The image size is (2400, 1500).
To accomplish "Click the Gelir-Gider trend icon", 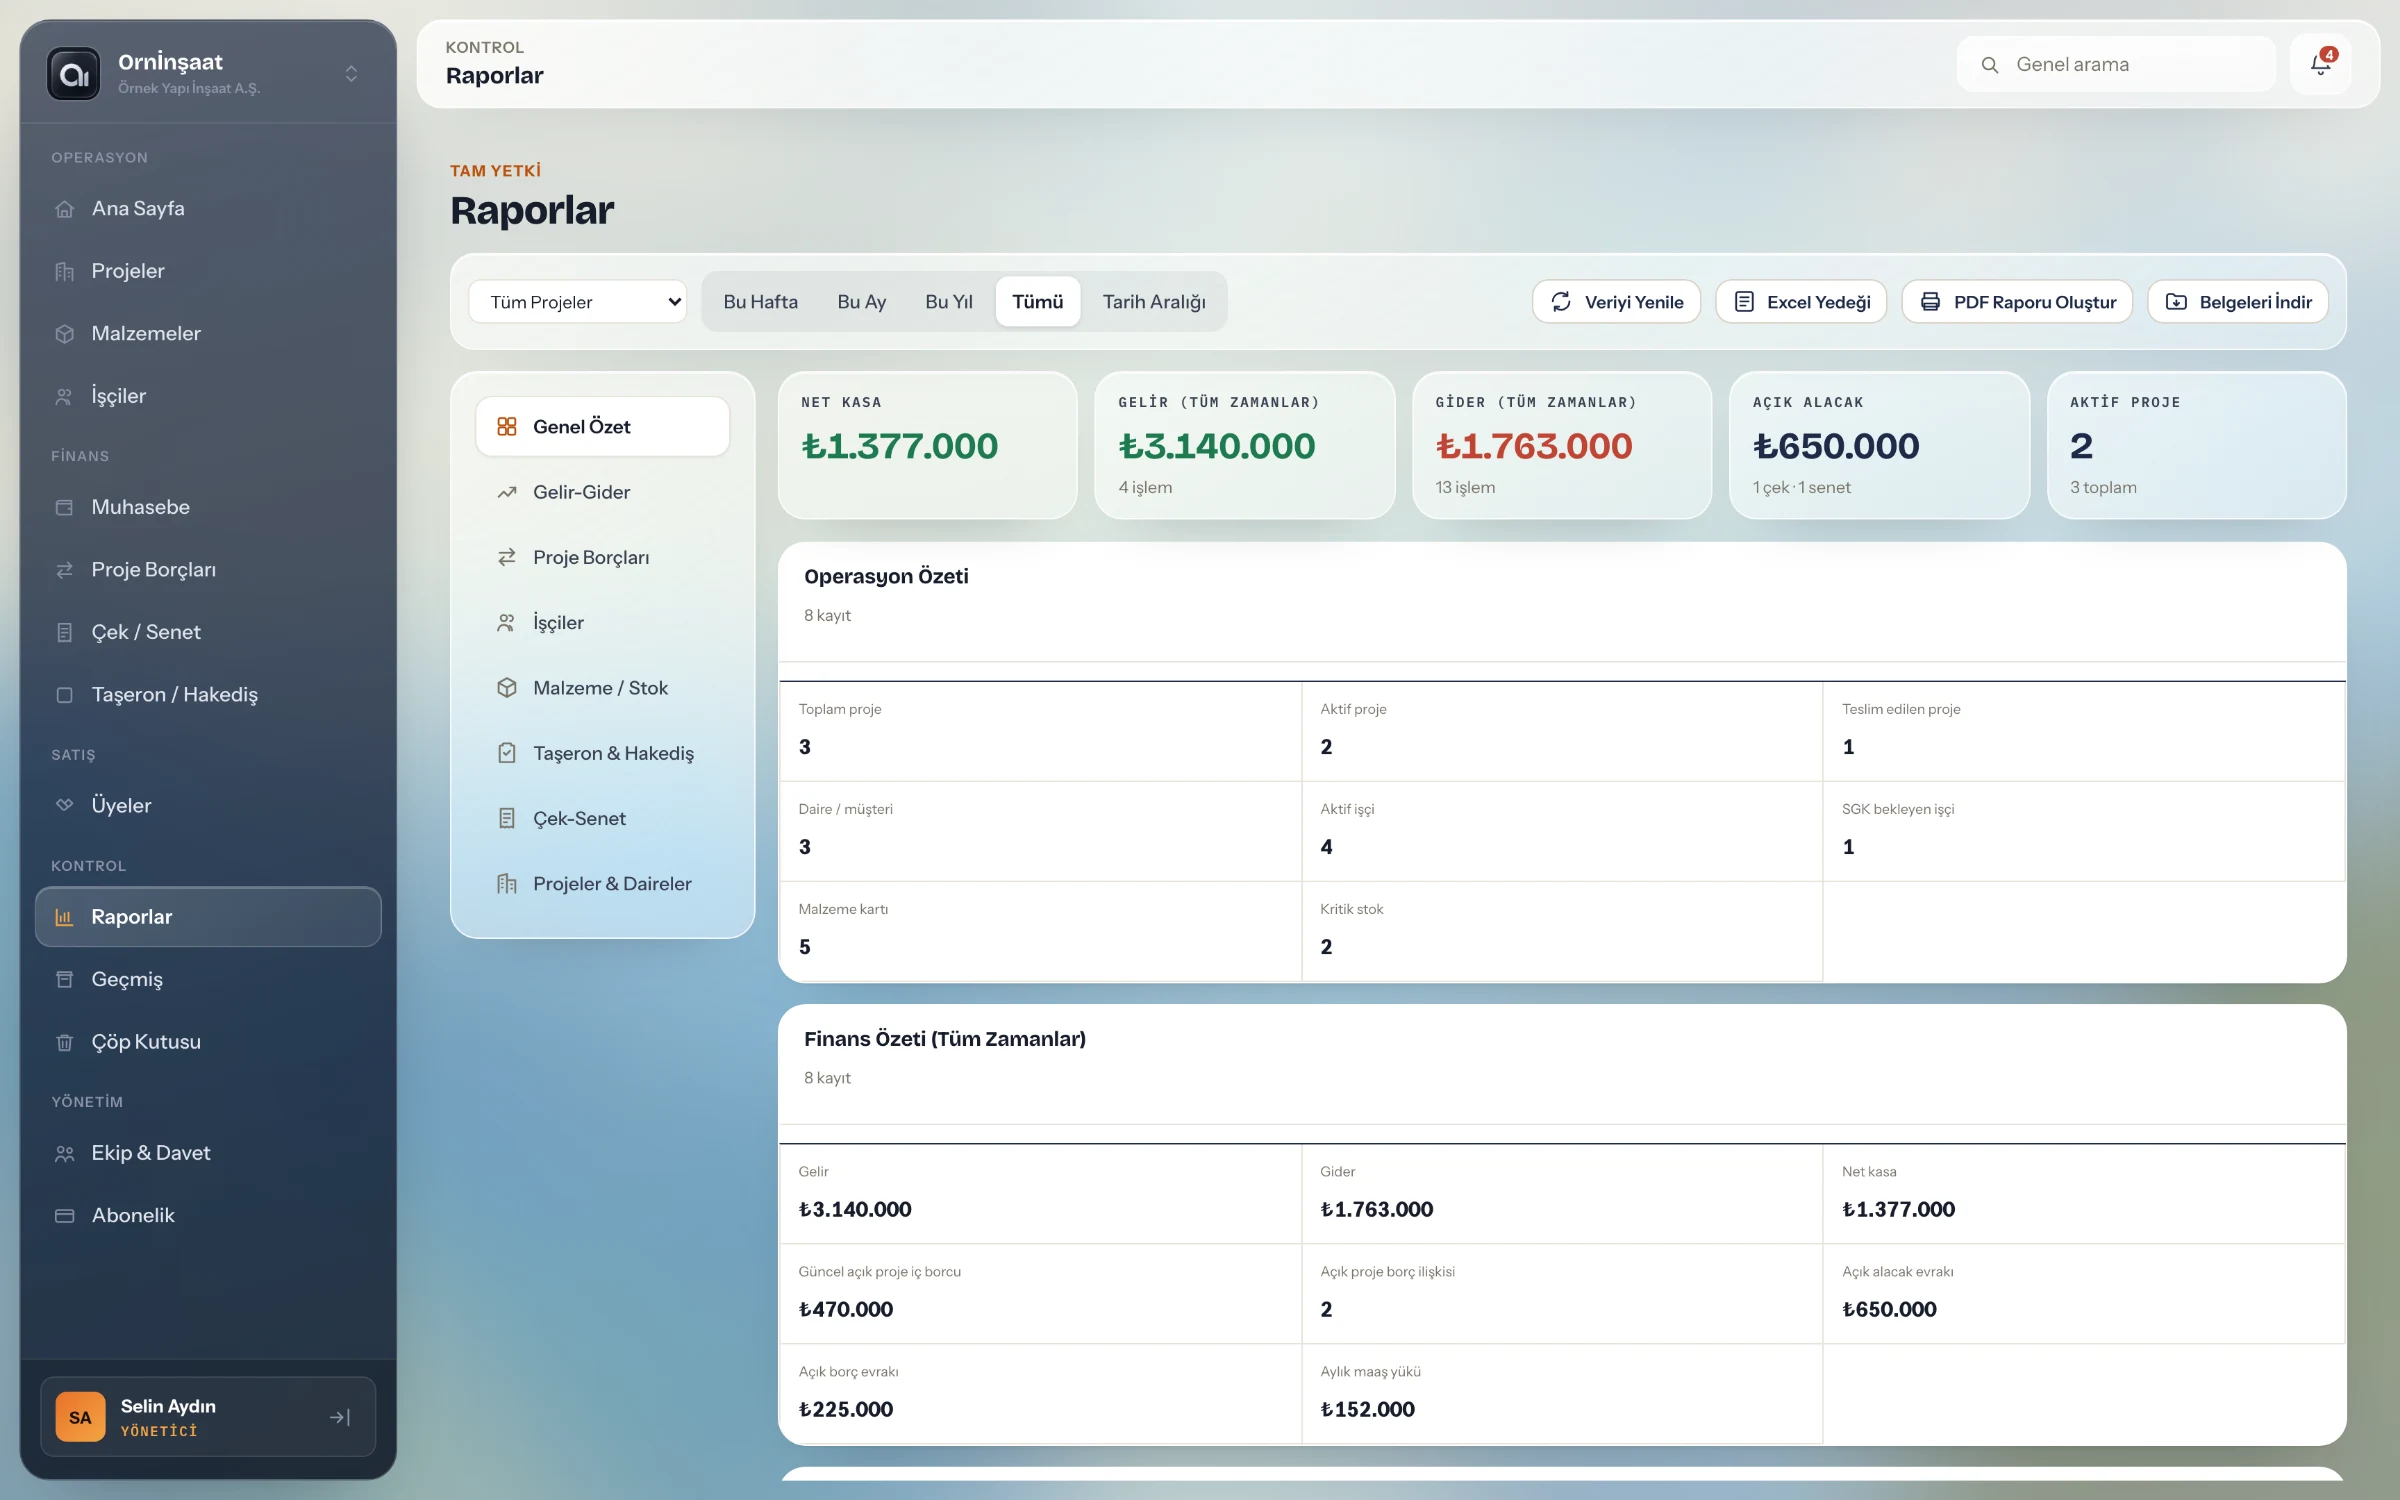I will (x=507, y=492).
